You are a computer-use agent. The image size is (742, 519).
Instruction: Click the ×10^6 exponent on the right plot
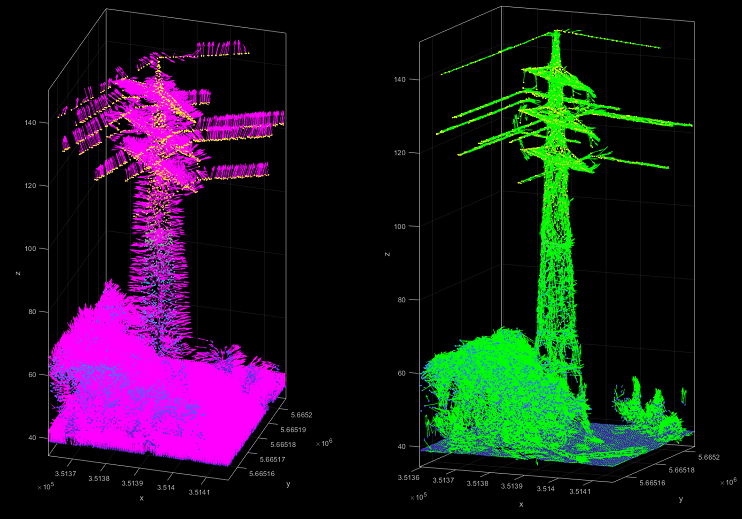point(728,481)
